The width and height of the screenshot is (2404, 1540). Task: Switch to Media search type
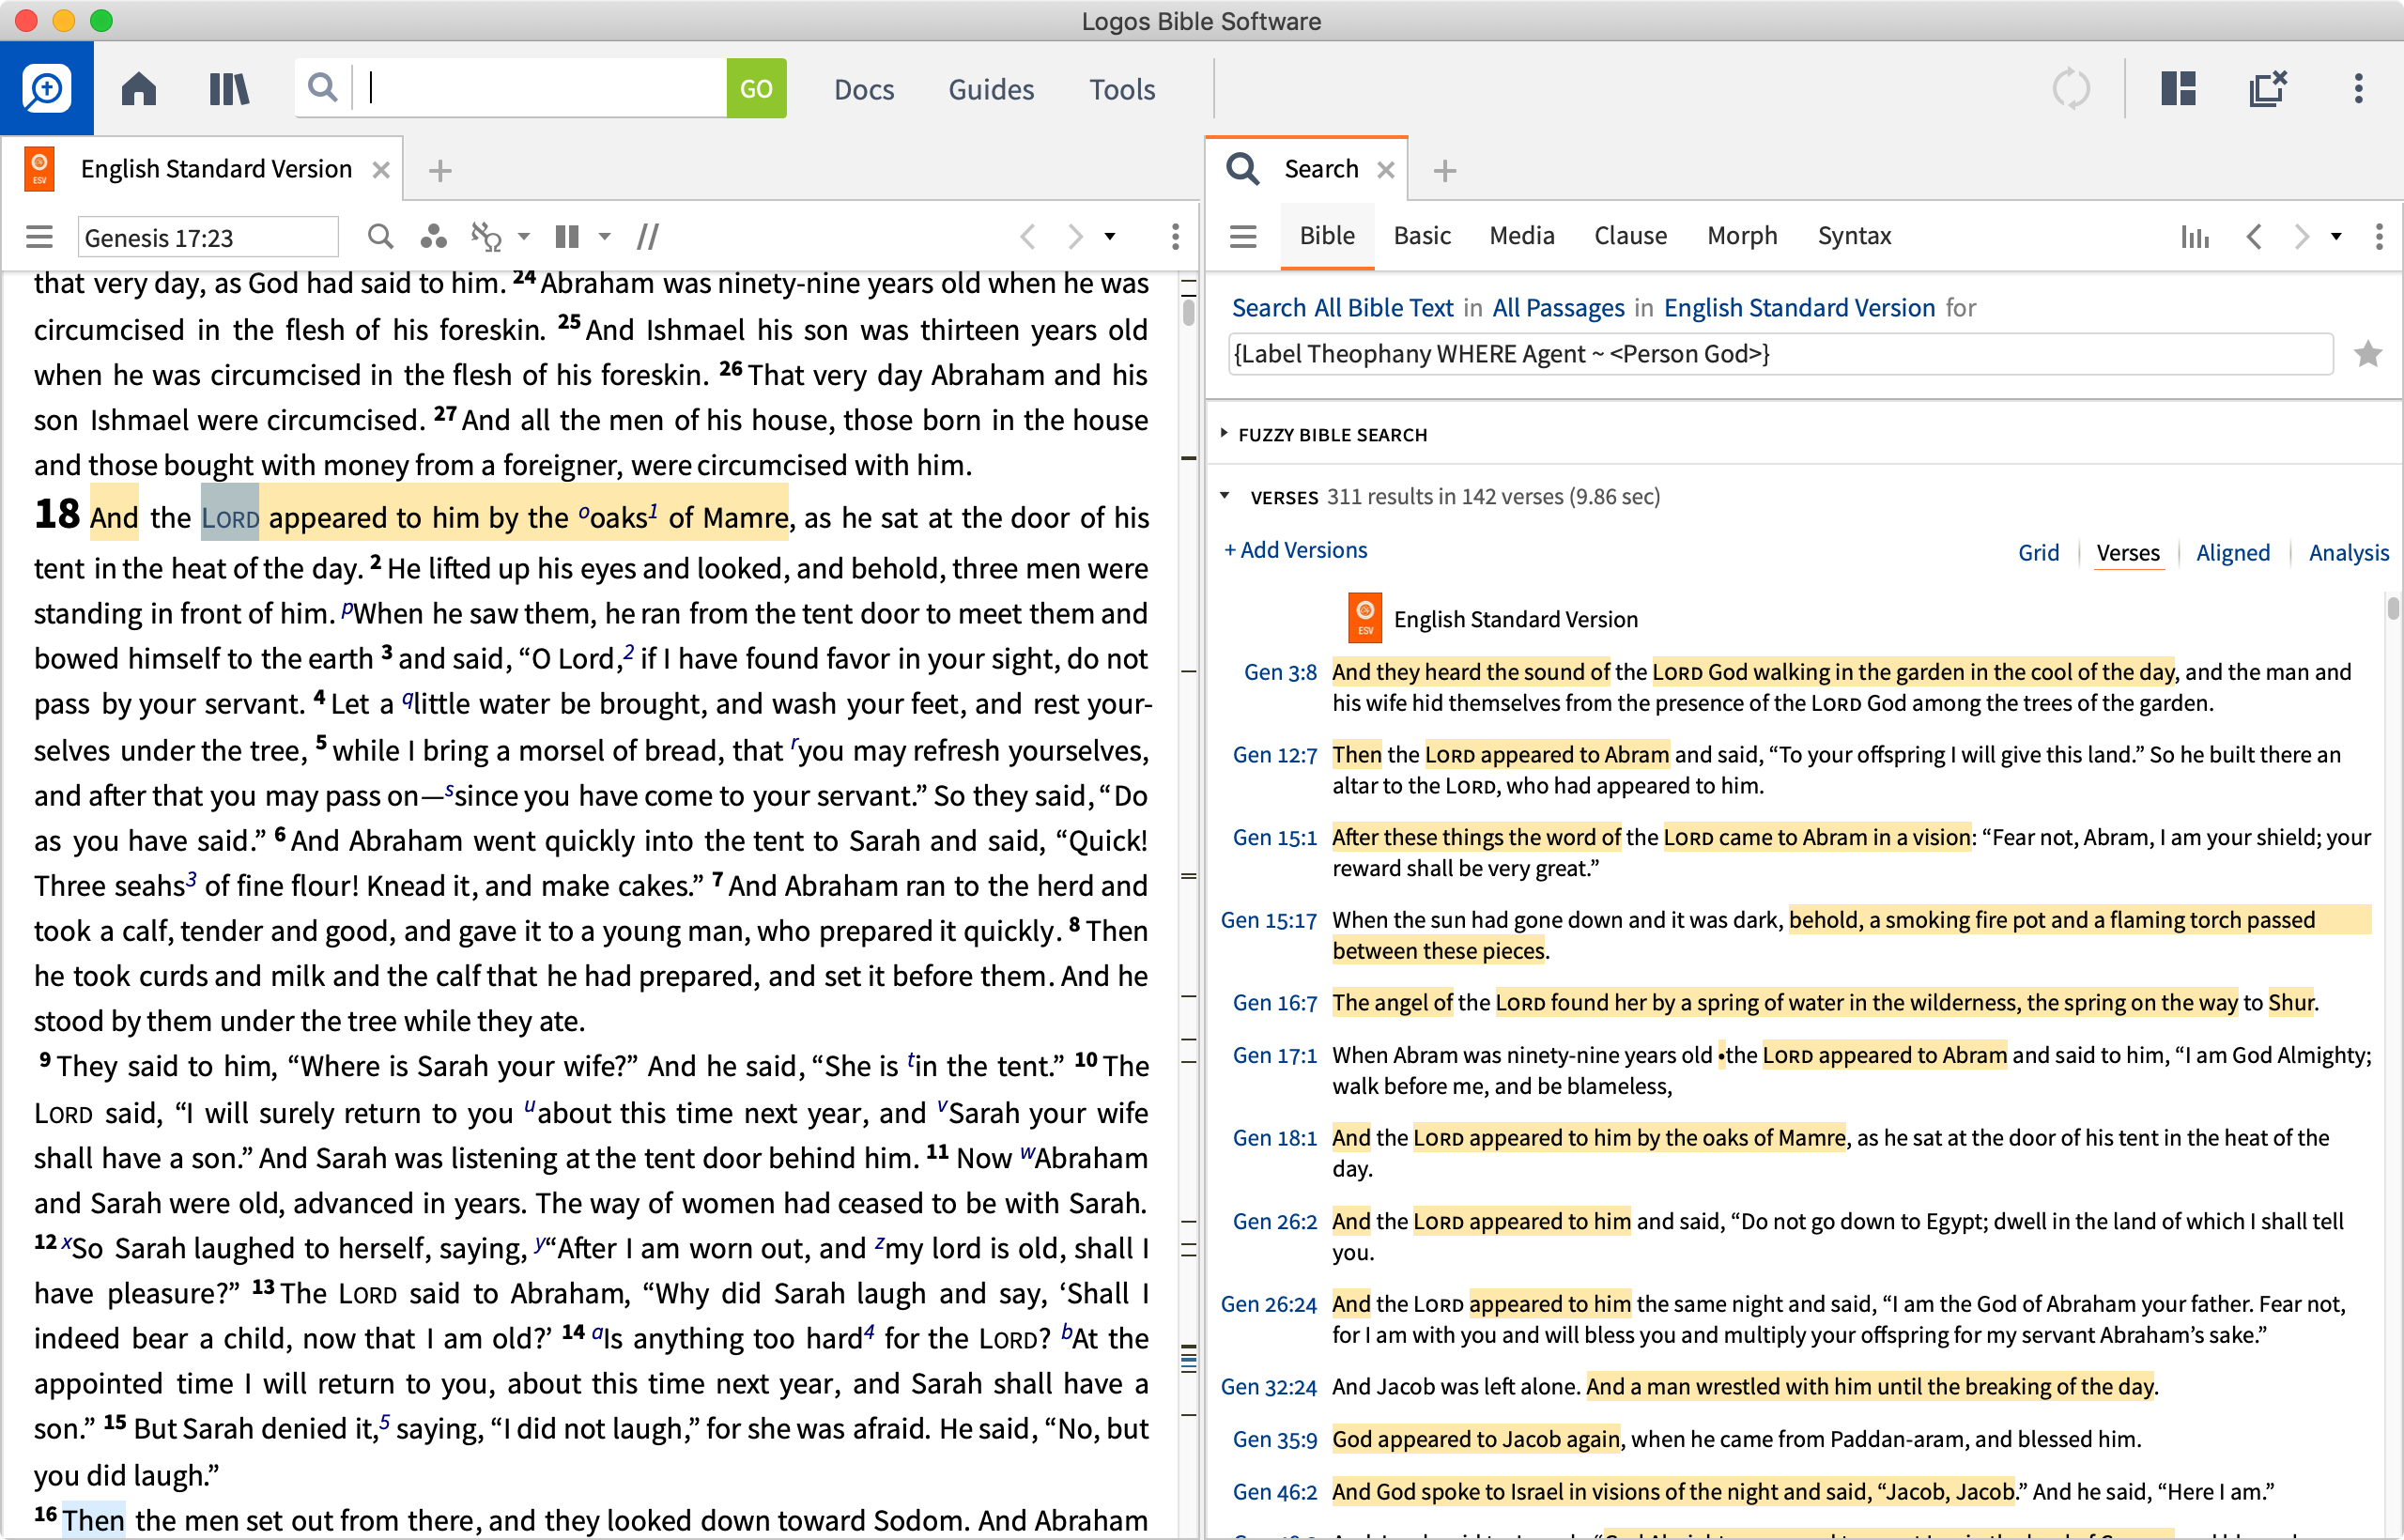click(x=1521, y=236)
